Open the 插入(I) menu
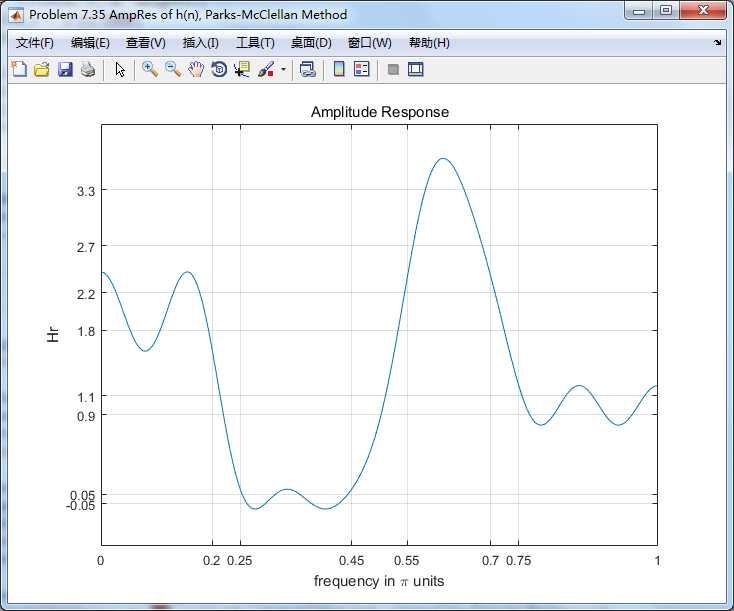 pos(200,43)
